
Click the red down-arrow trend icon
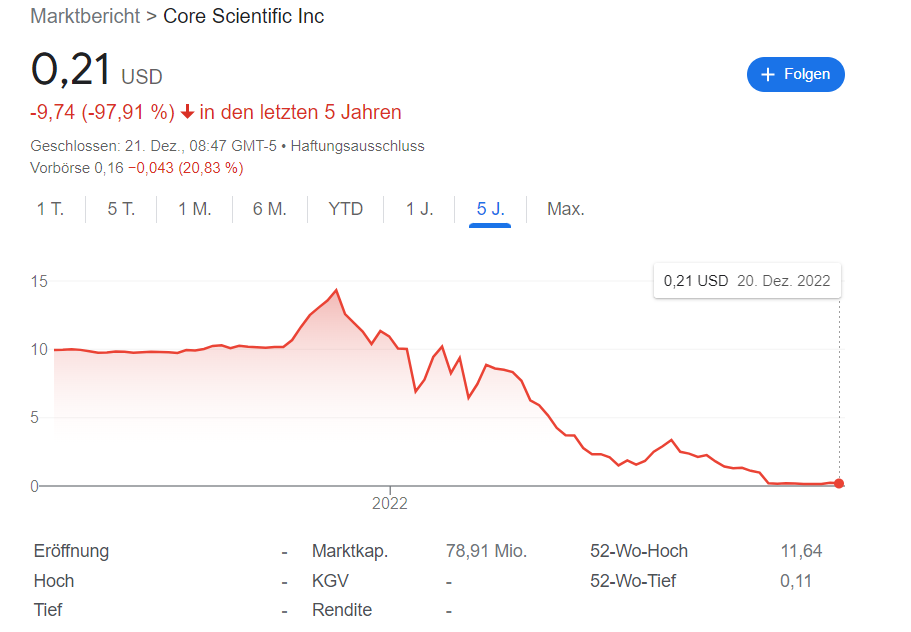[187, 112]
